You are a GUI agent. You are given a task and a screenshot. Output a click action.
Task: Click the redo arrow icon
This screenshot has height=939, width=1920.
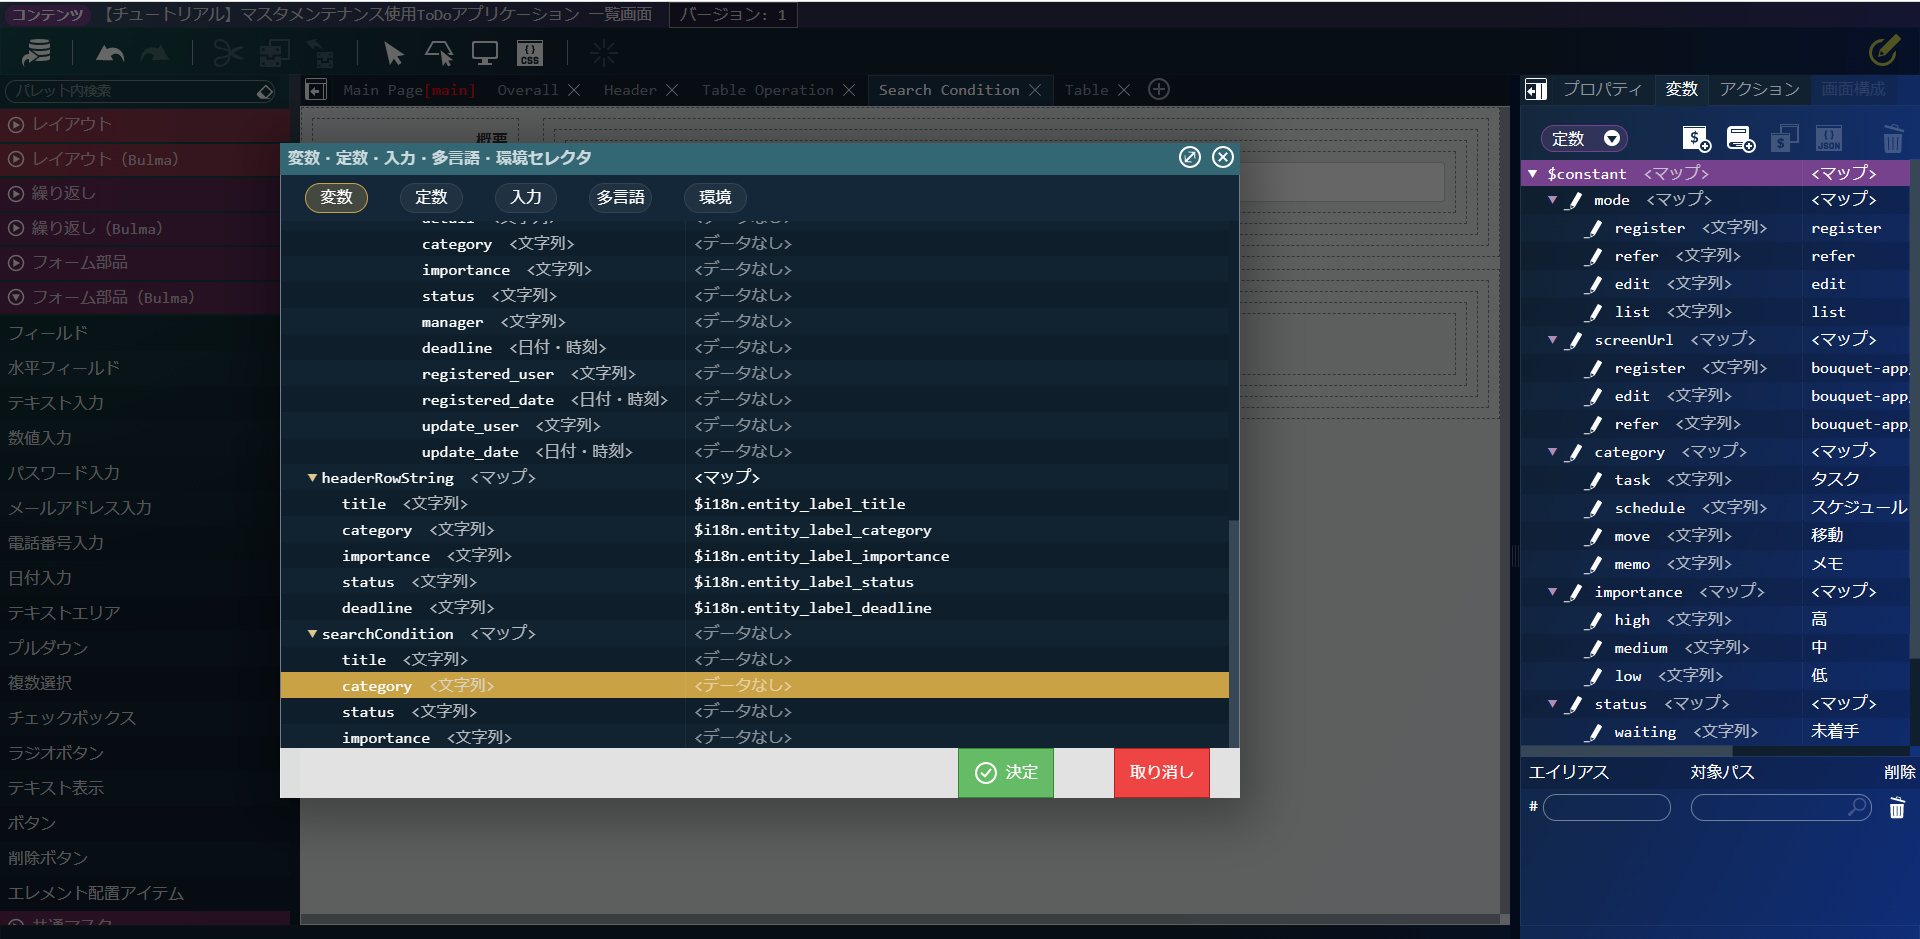click(x=155, y=53)
